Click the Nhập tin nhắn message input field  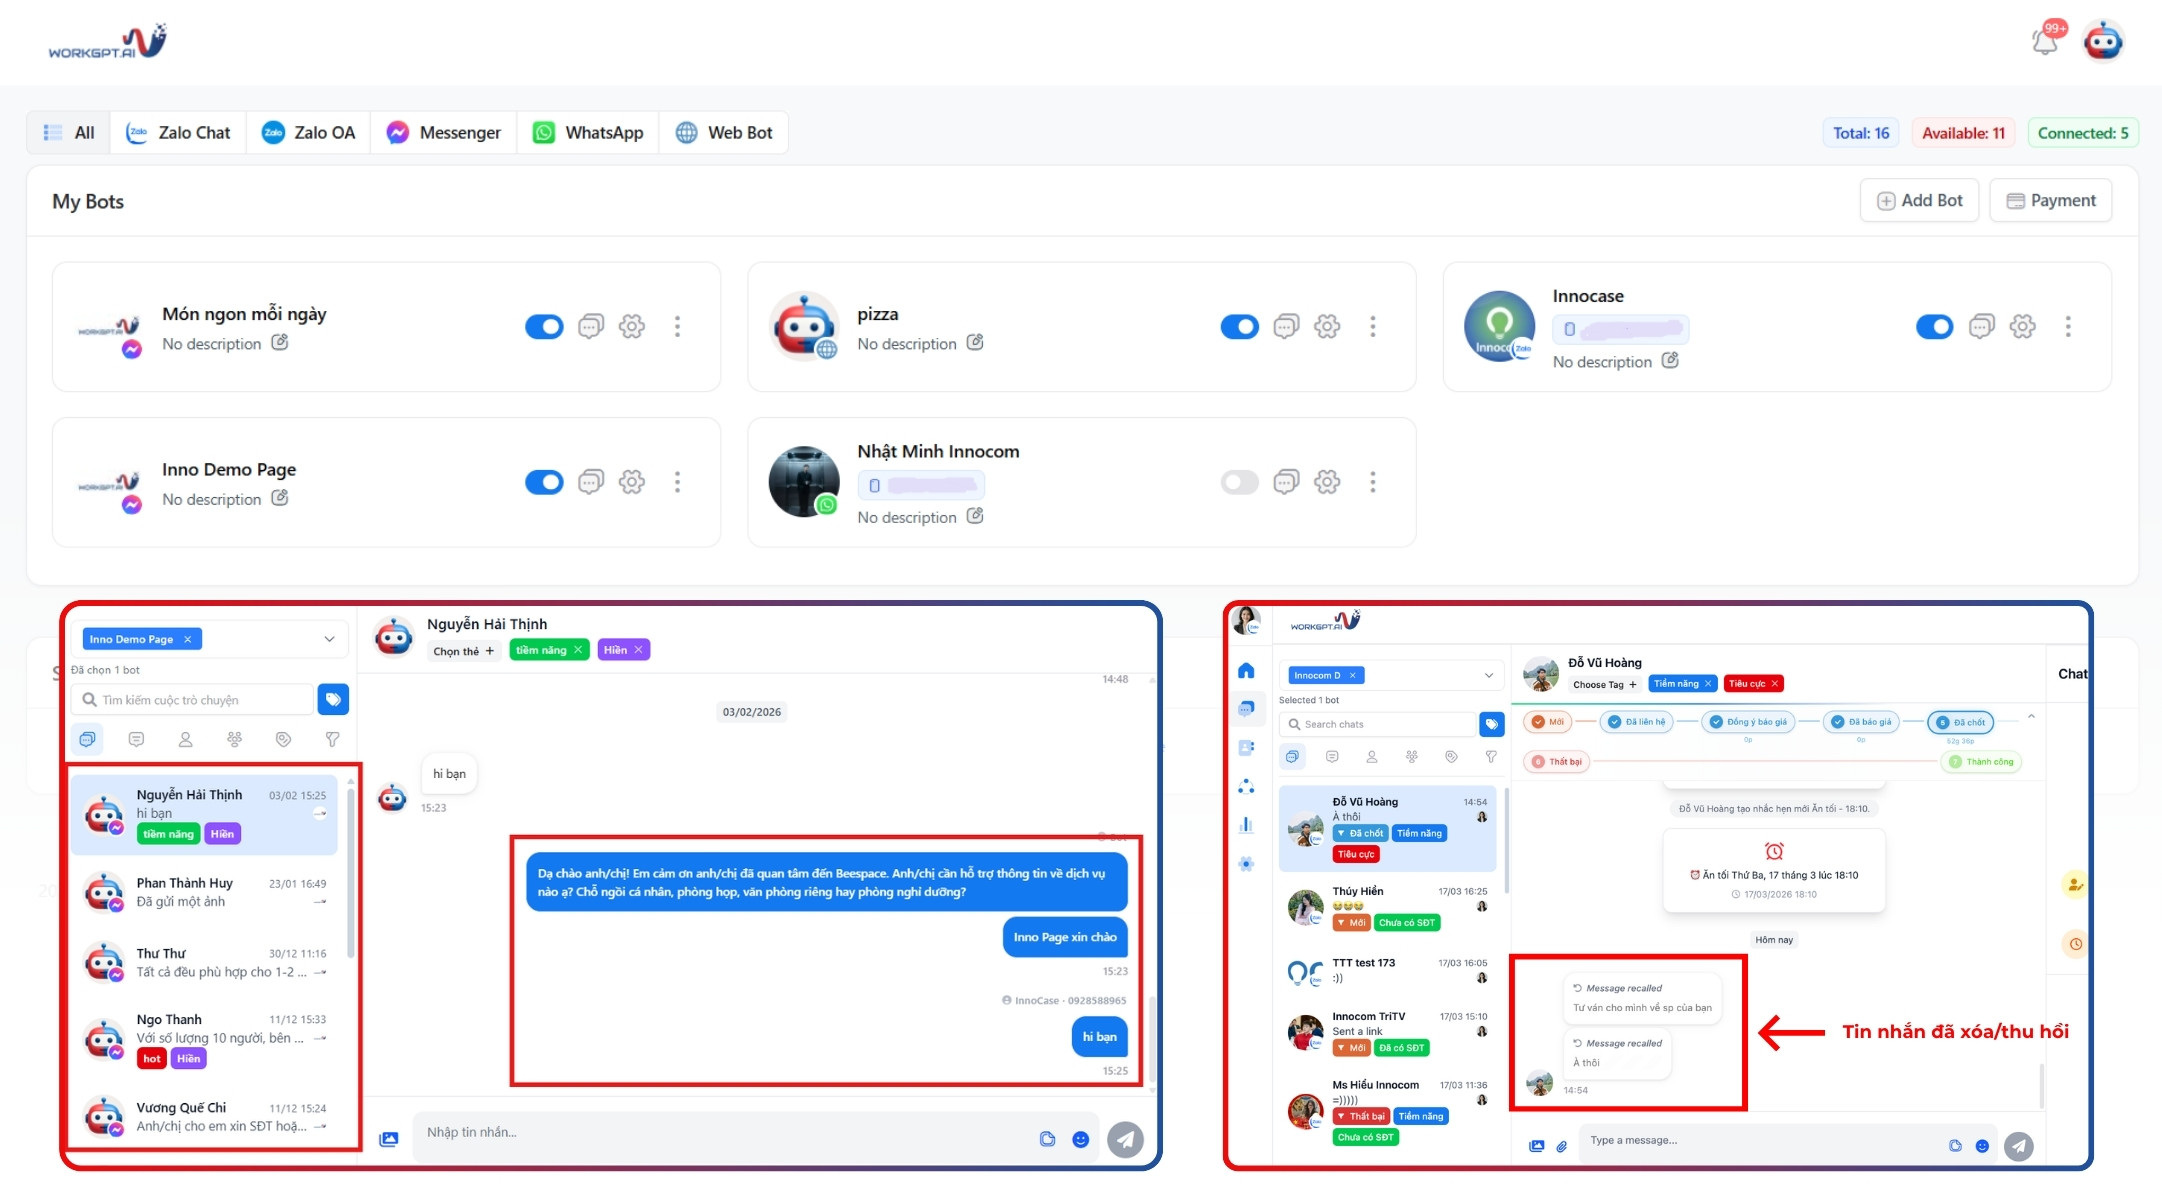point(700,1132)
